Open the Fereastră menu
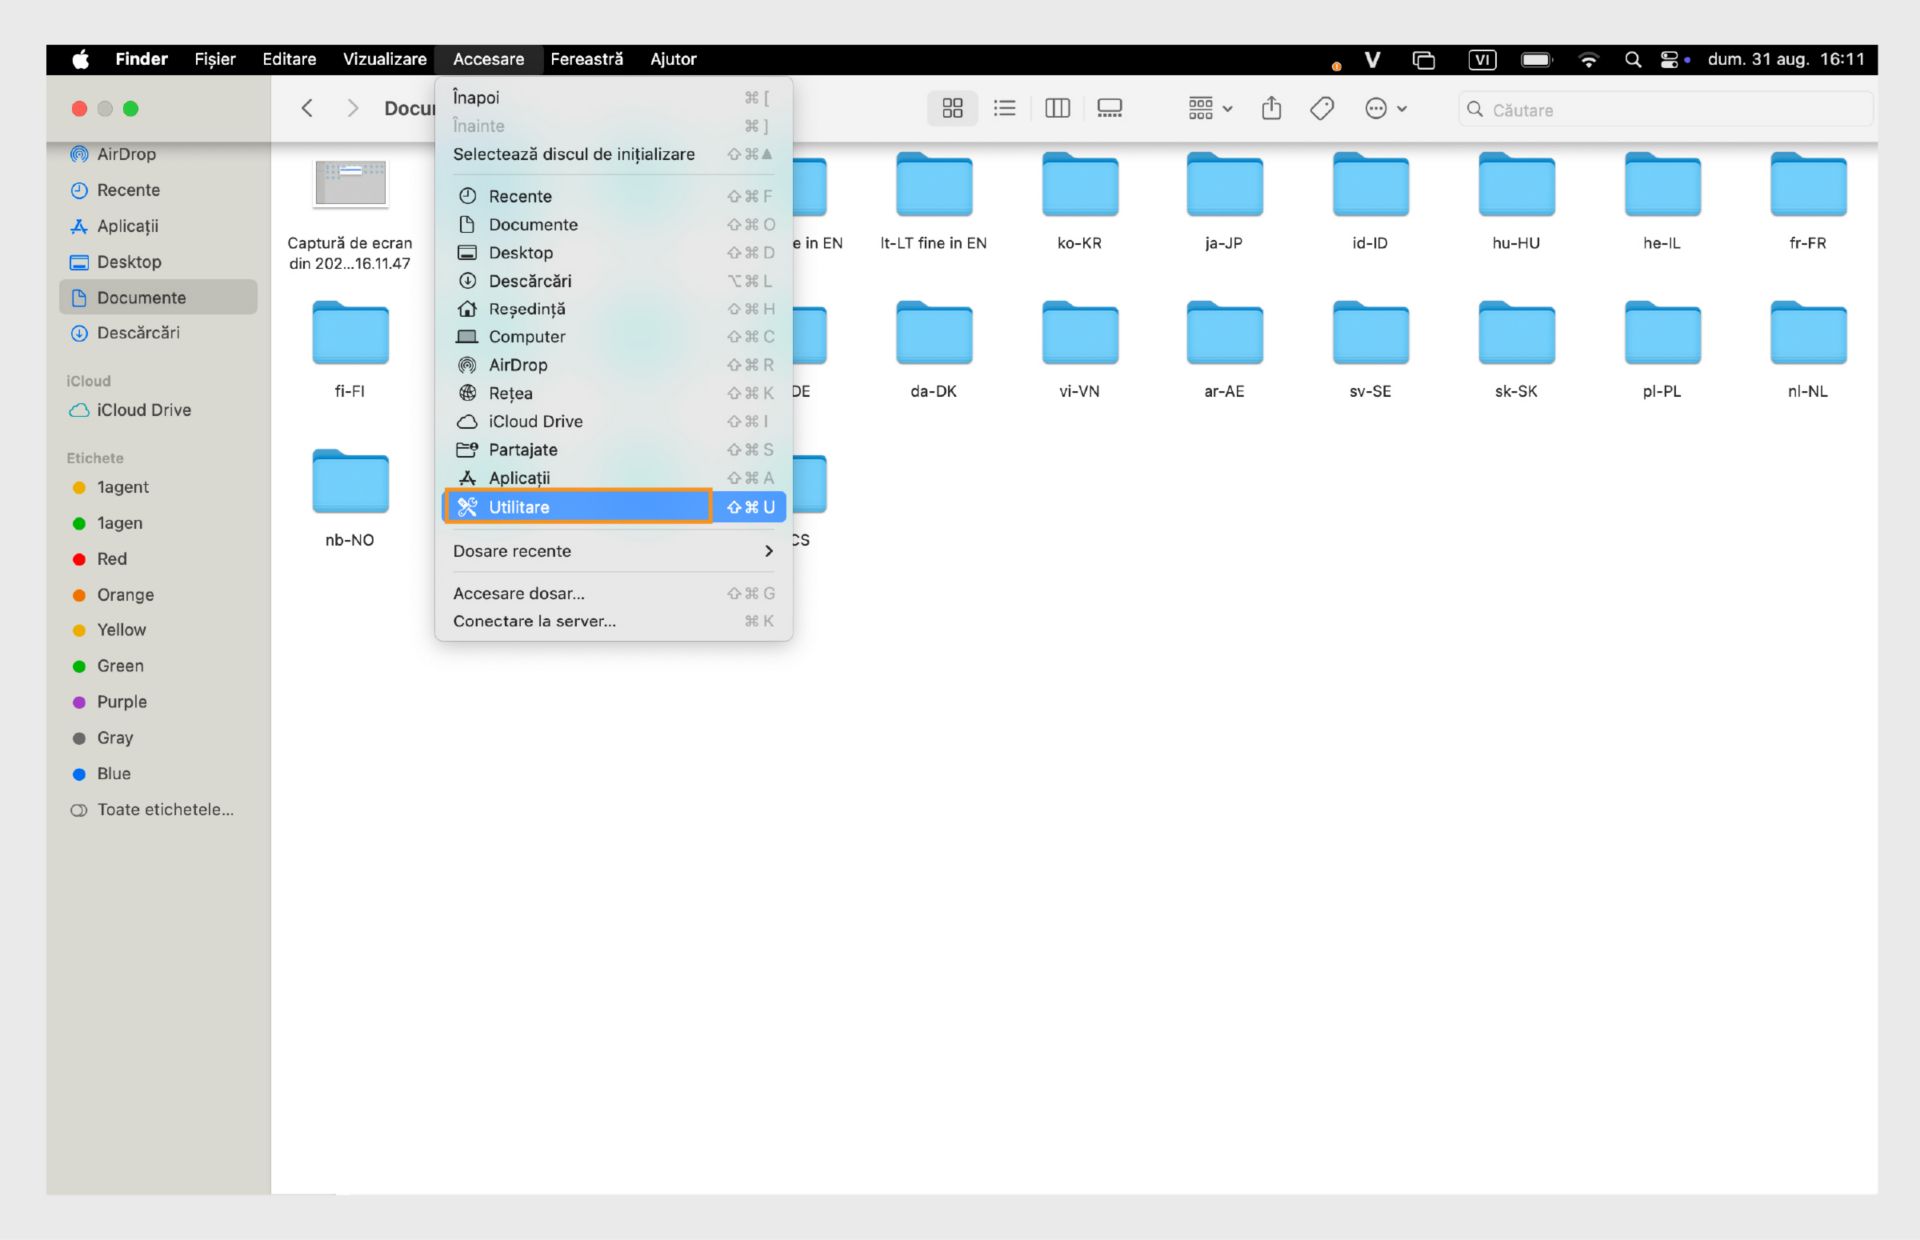The width and height of the screenshot is (1920, 1240). click(x=586, y=59)
